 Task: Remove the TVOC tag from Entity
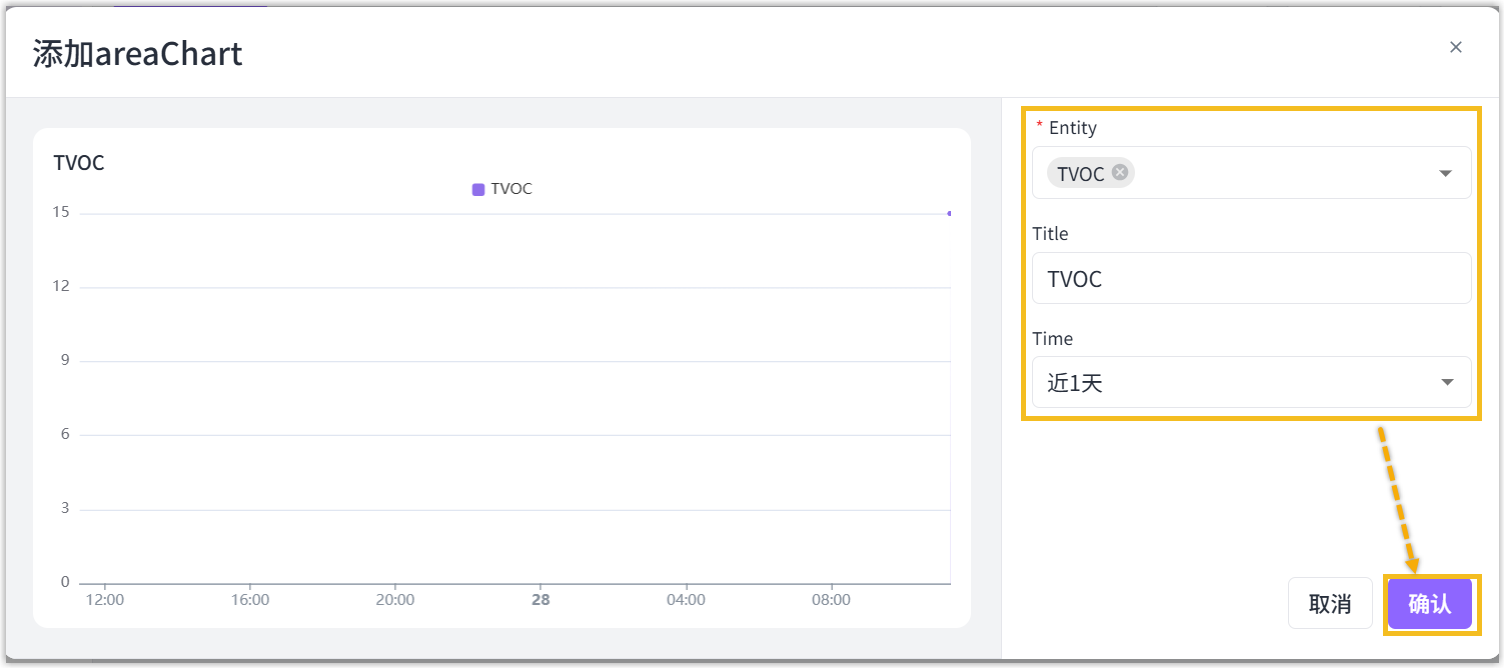pyautogui.click(x=1120, y=172)
